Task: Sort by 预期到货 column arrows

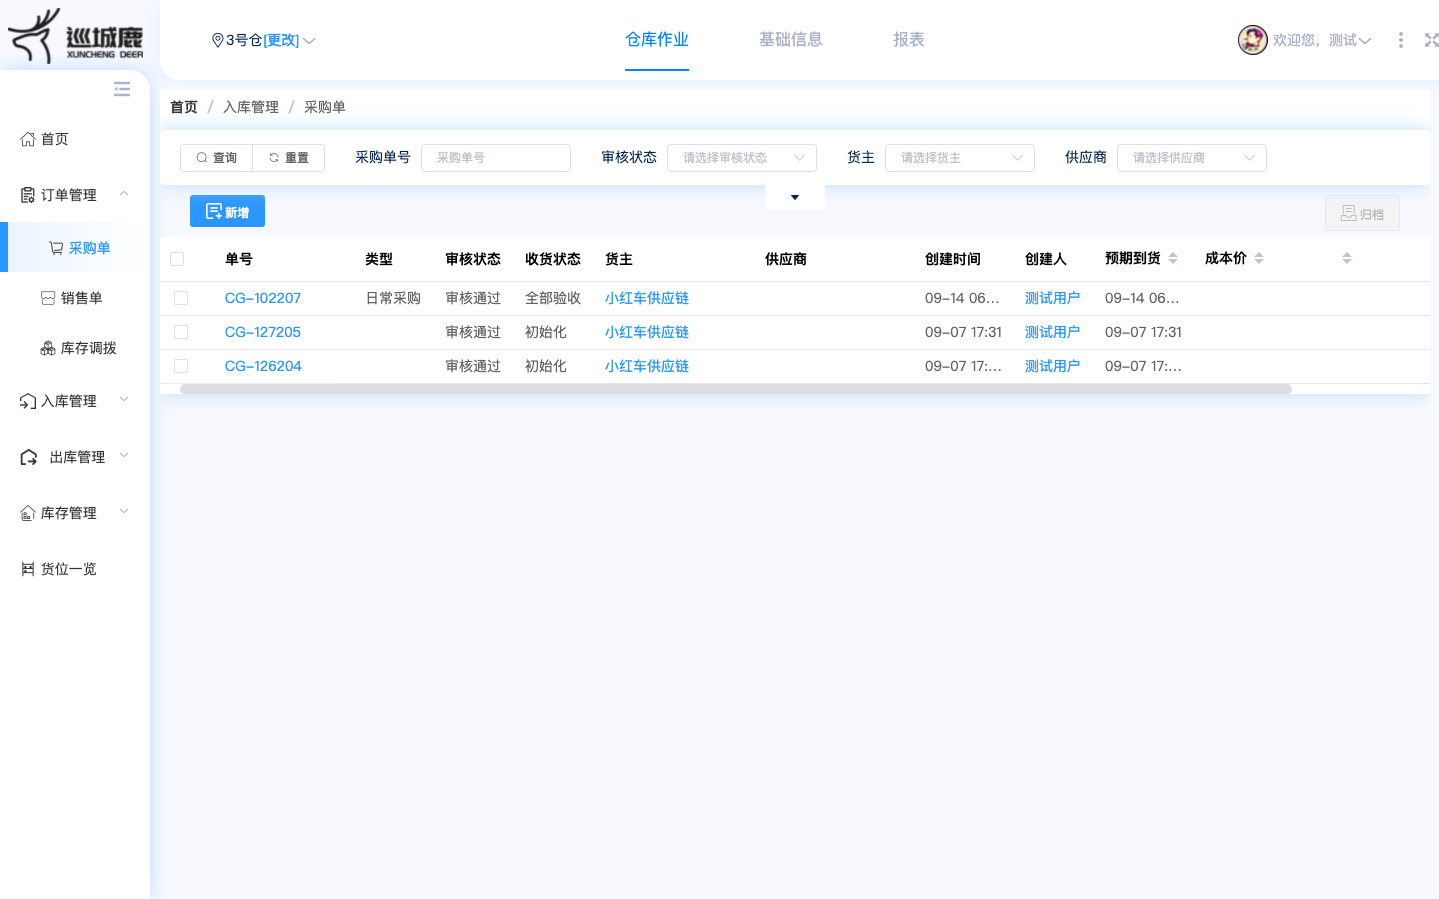Action: pyautogui.click(x=1173, y=258)
